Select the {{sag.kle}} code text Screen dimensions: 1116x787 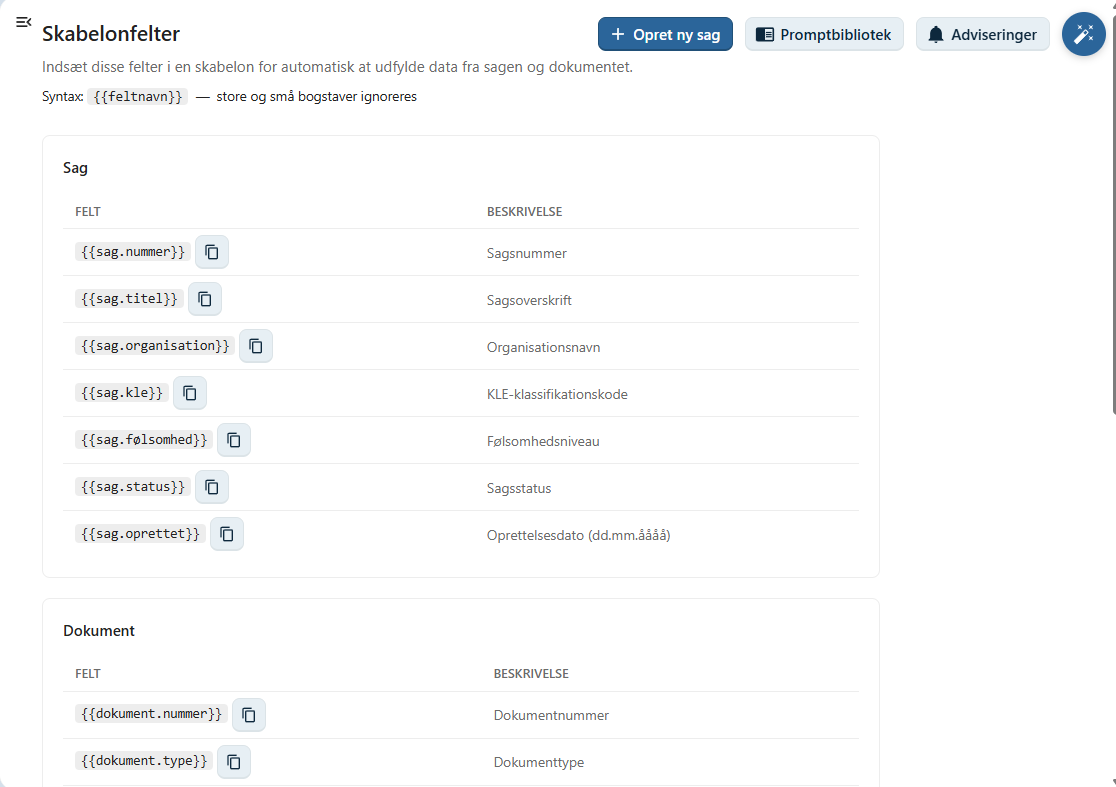pos(122,393)
